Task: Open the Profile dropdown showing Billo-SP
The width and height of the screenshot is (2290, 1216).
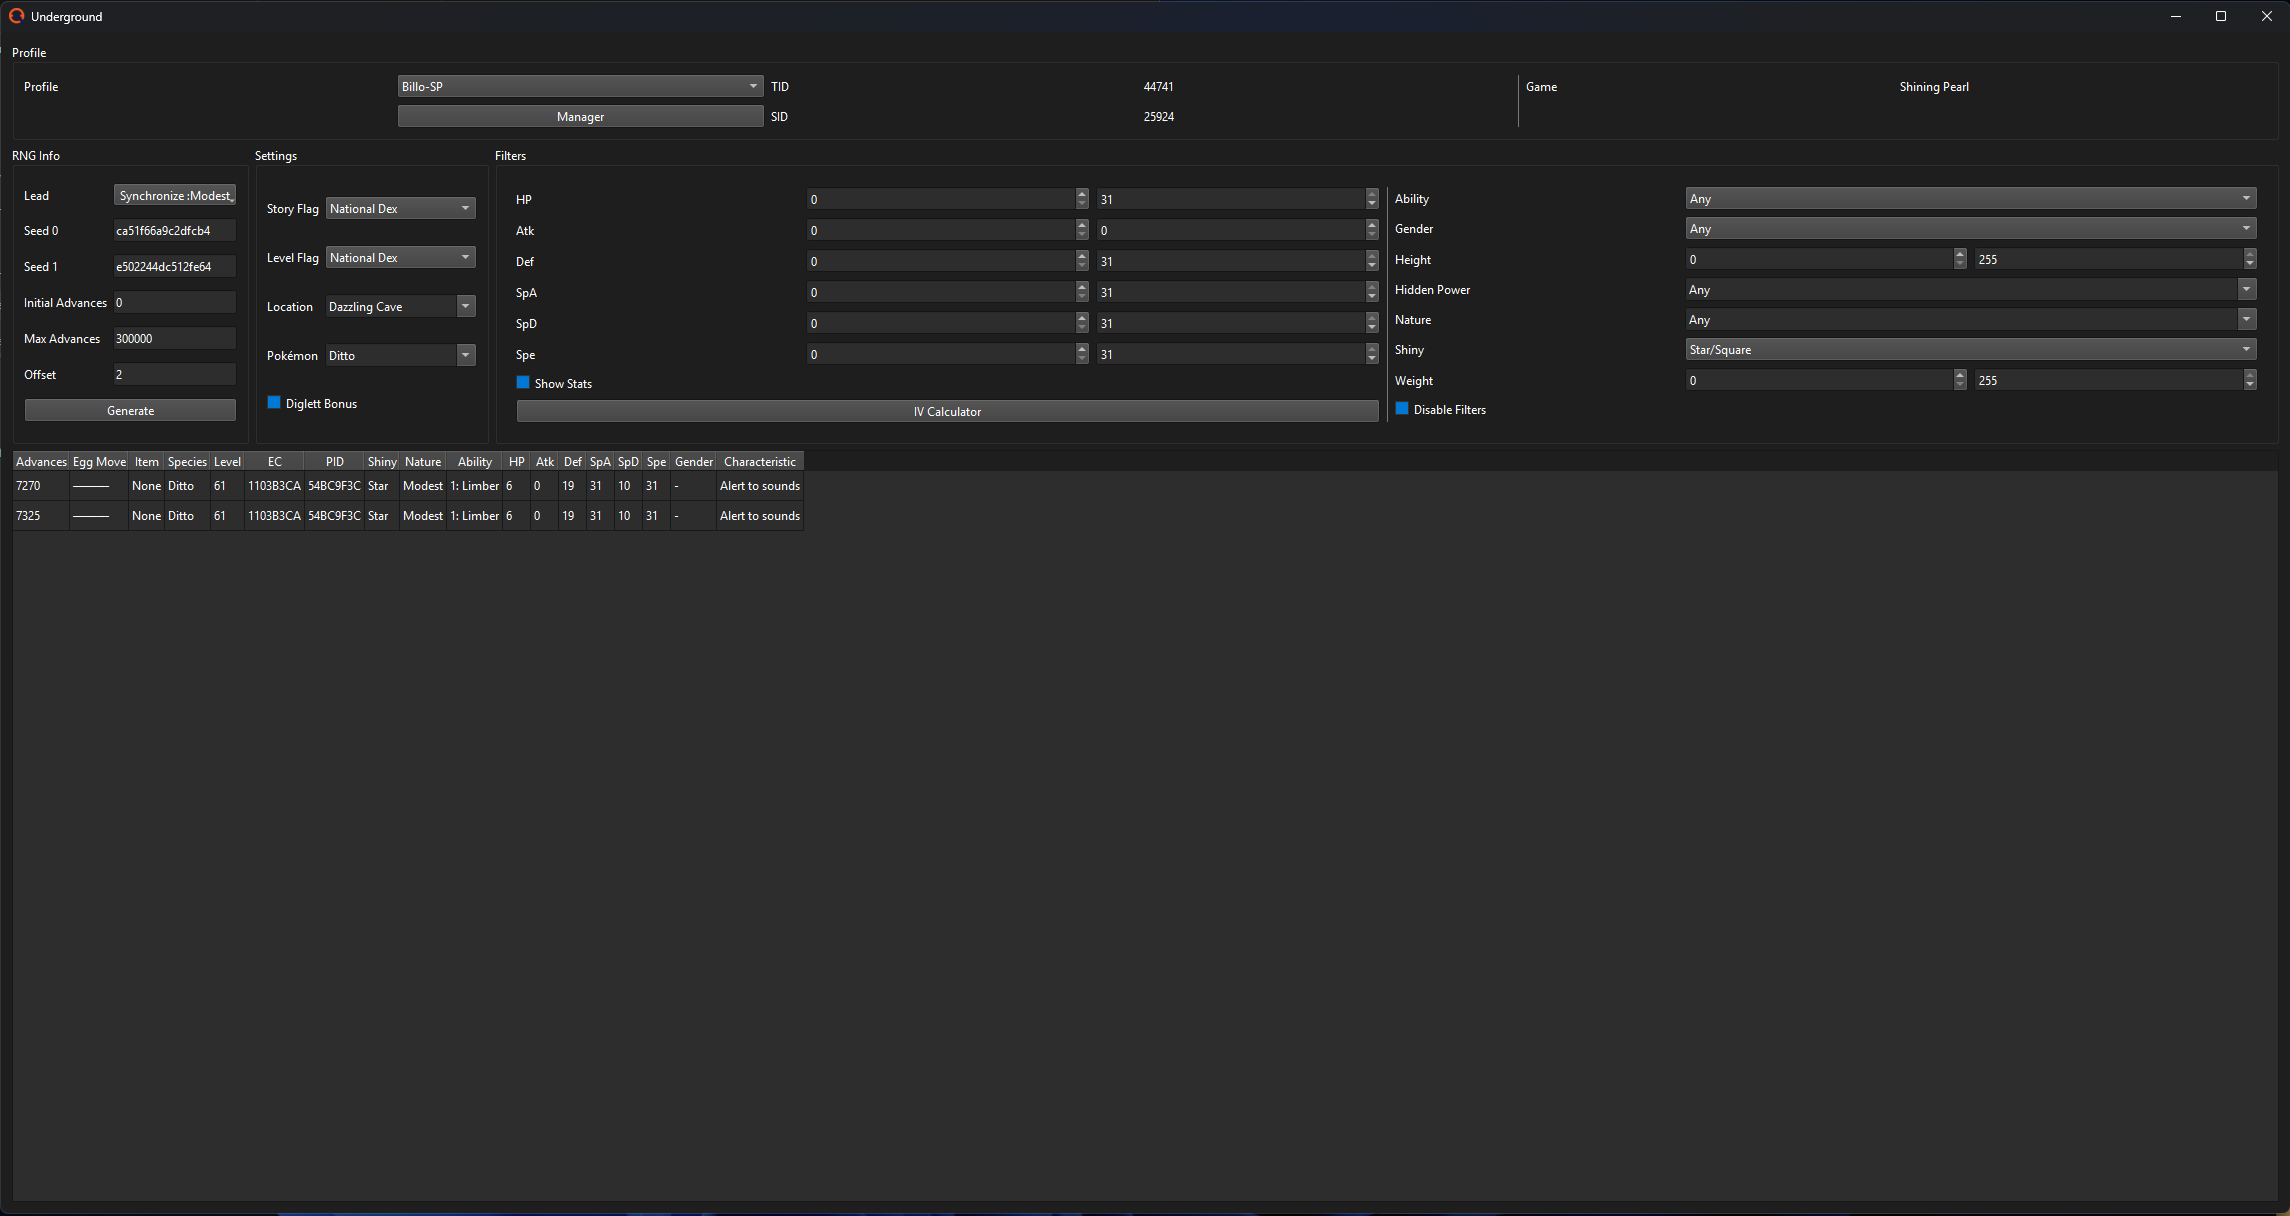Action: pos(580,87)
